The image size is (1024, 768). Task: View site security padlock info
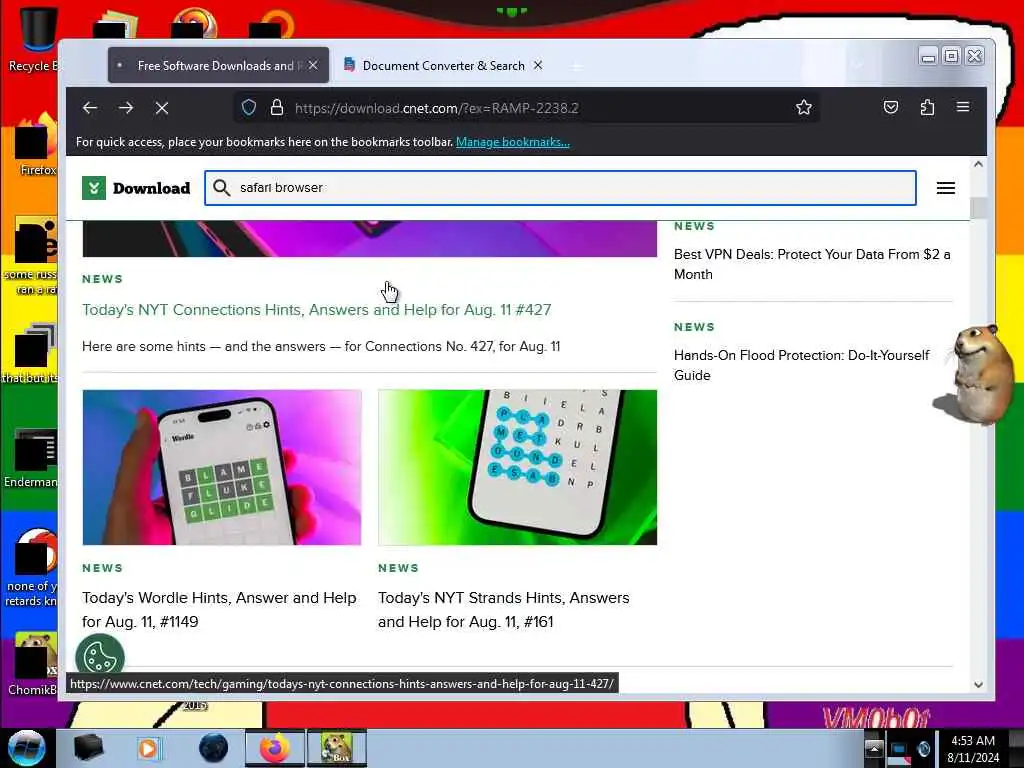(x=277, y=107)
